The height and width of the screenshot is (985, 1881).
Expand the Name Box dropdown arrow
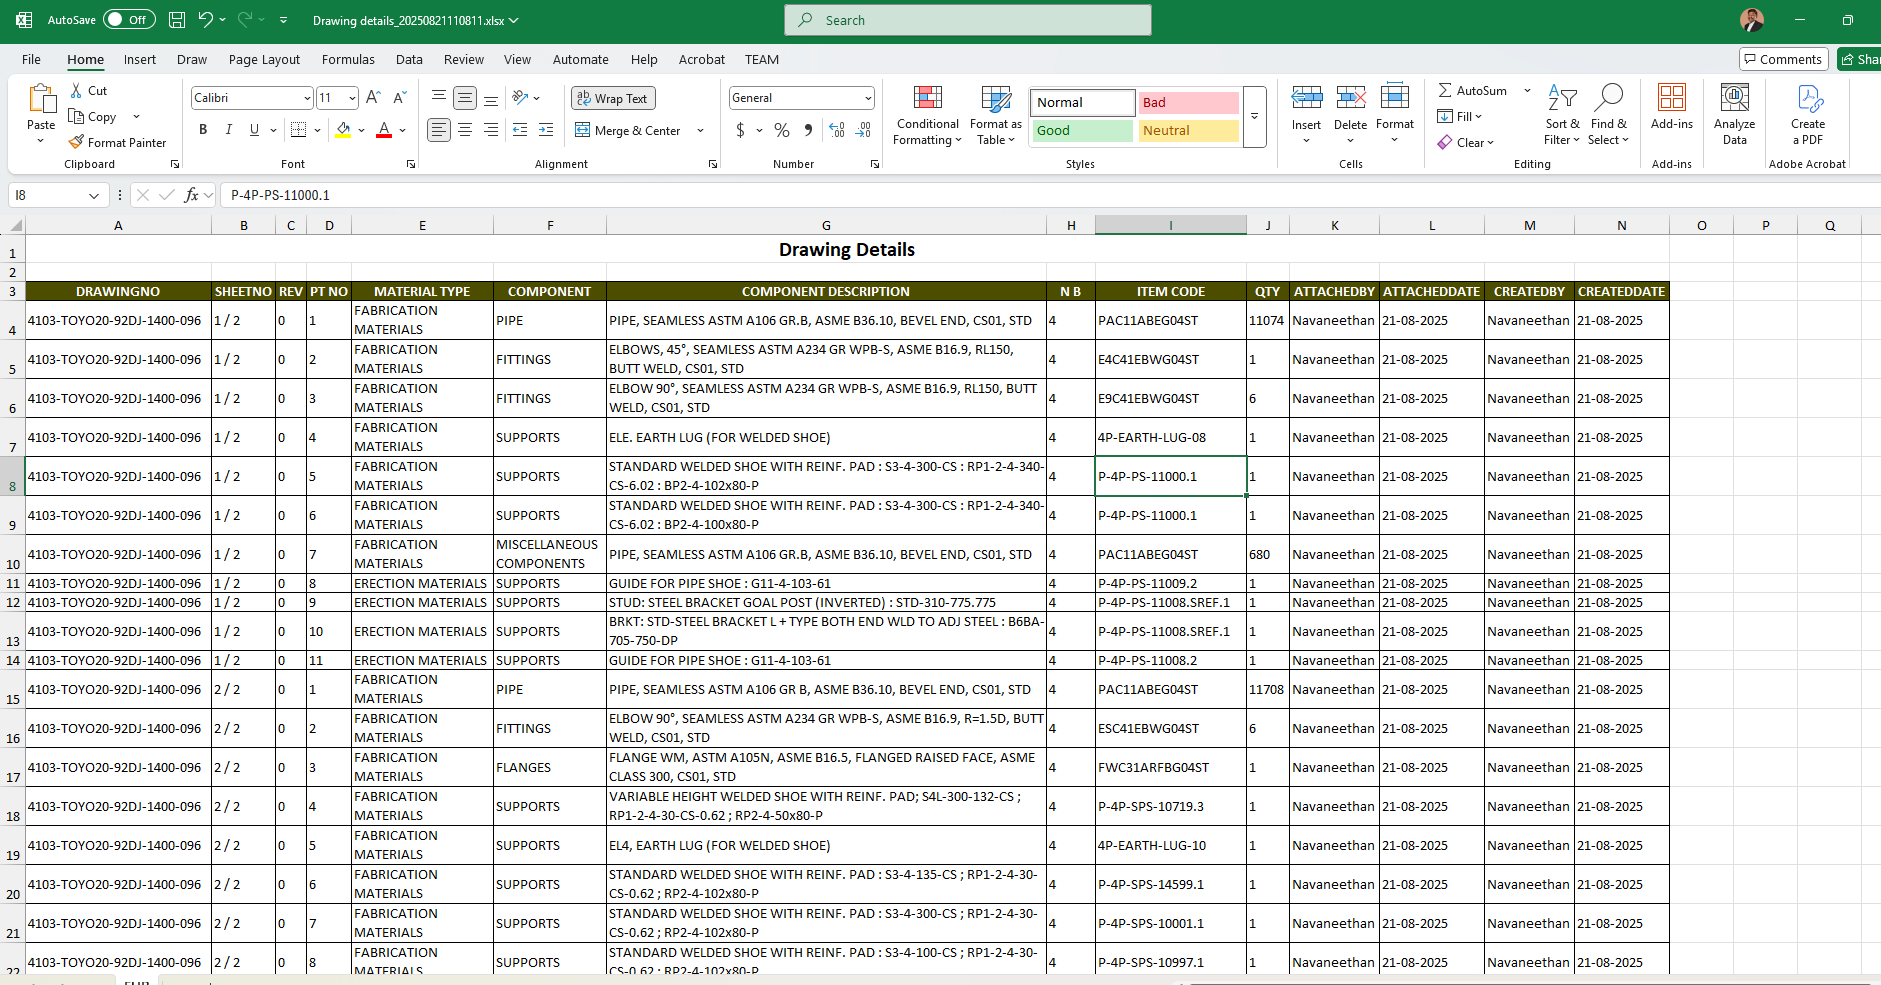(94, 196)
